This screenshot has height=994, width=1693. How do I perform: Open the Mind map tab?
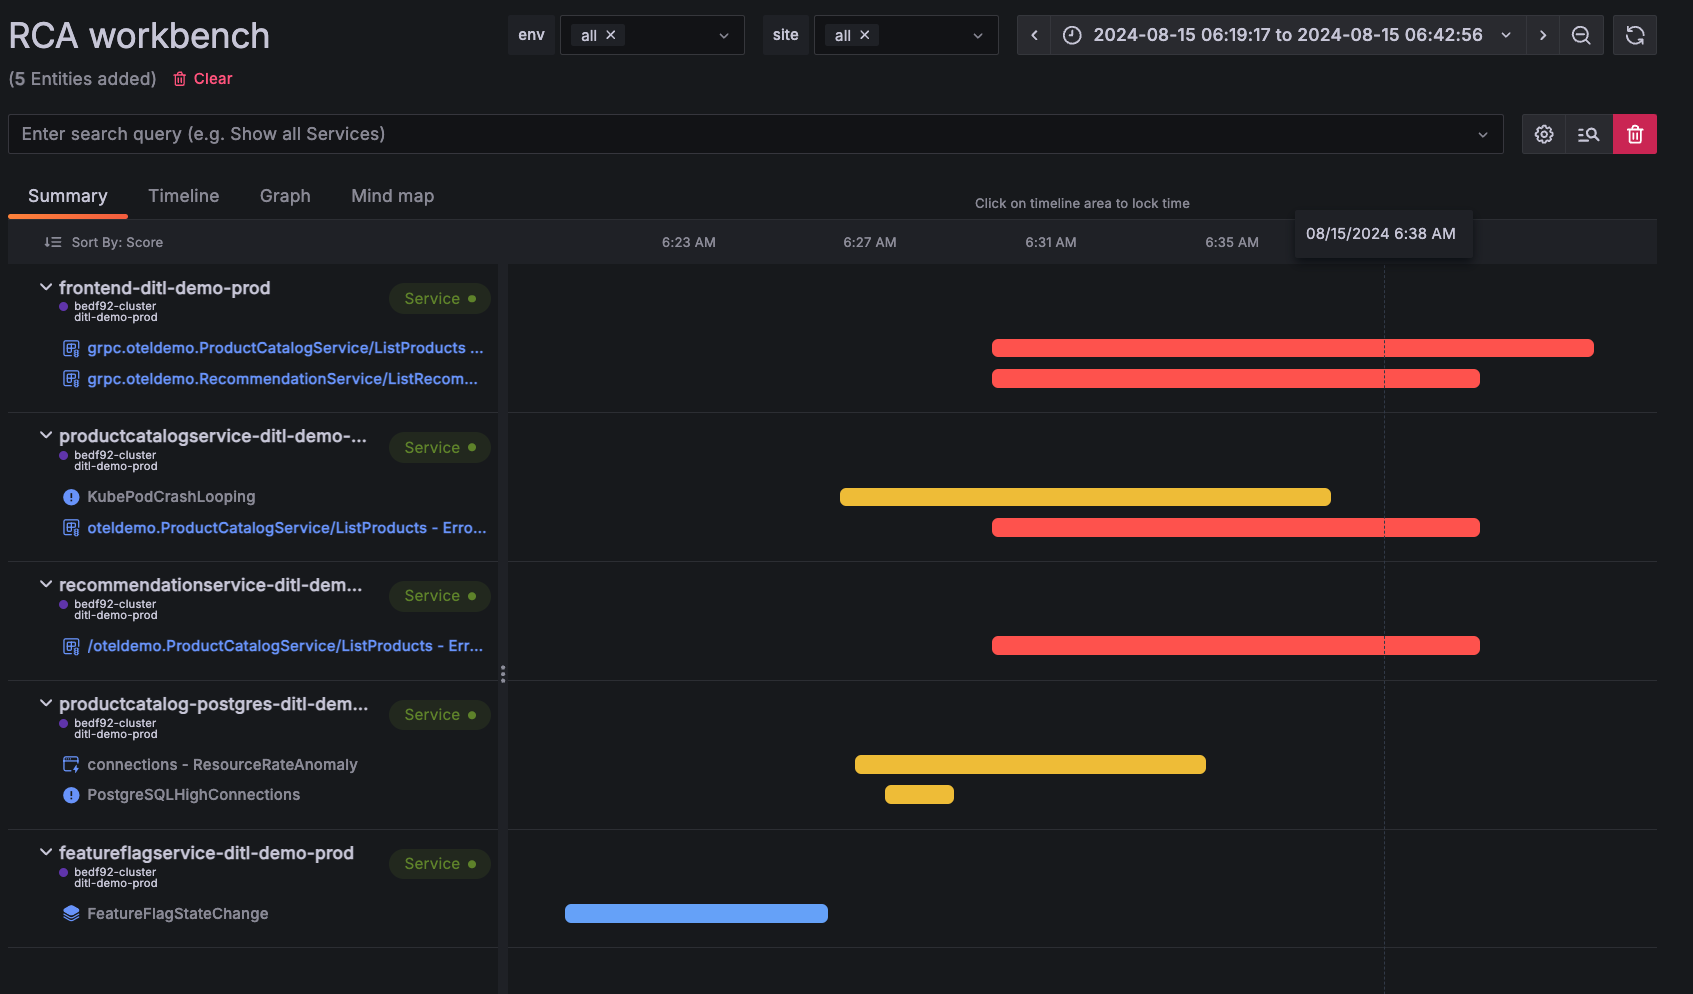[392, 196]
